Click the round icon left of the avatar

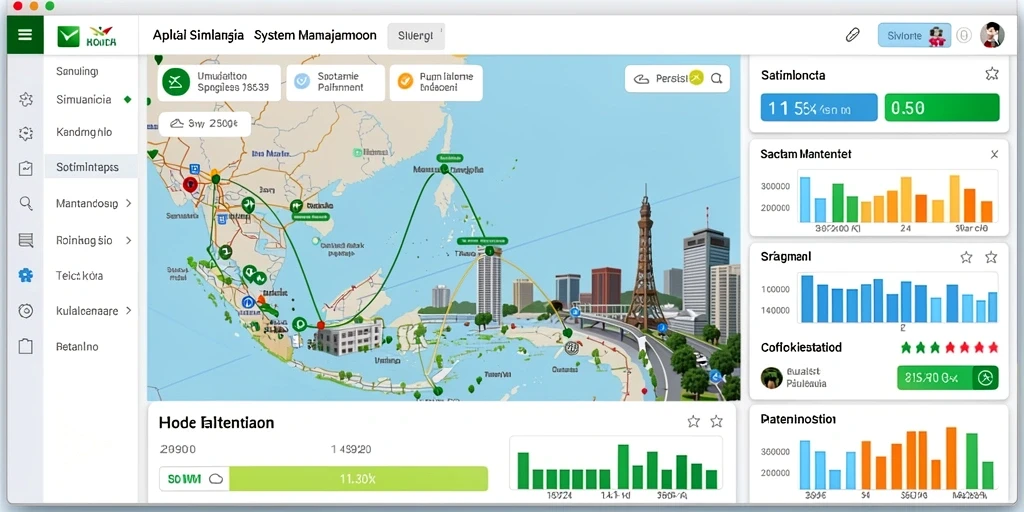[x=964, y=35]
